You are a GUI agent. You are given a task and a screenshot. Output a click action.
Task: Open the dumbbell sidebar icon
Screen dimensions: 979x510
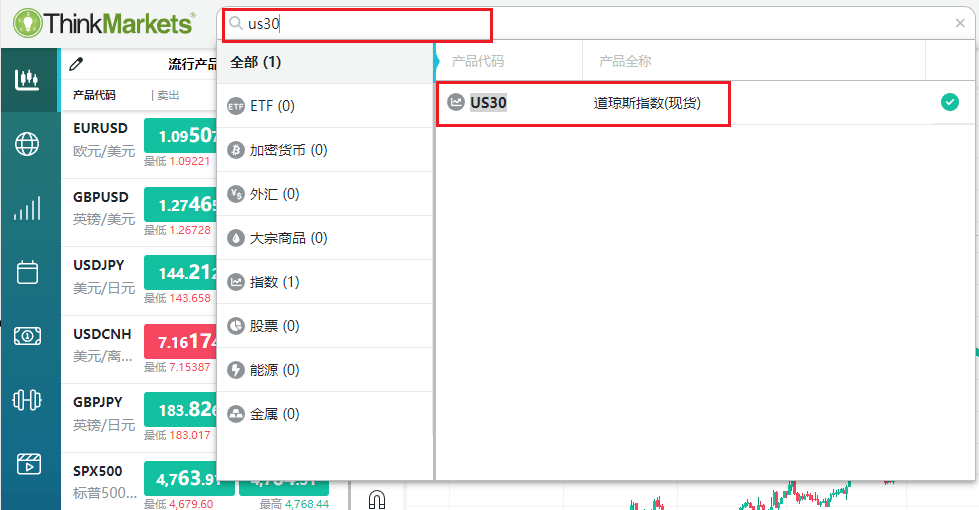[x=27, y=400]
